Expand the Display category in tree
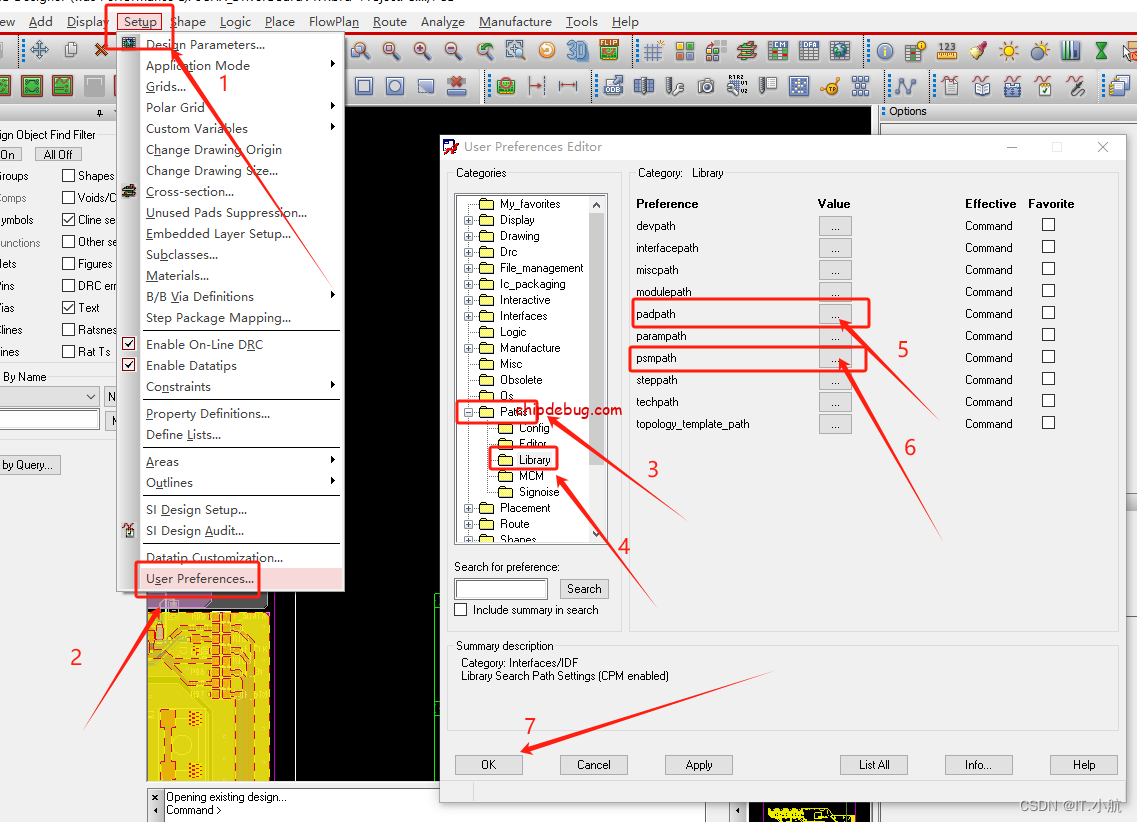 468,220
